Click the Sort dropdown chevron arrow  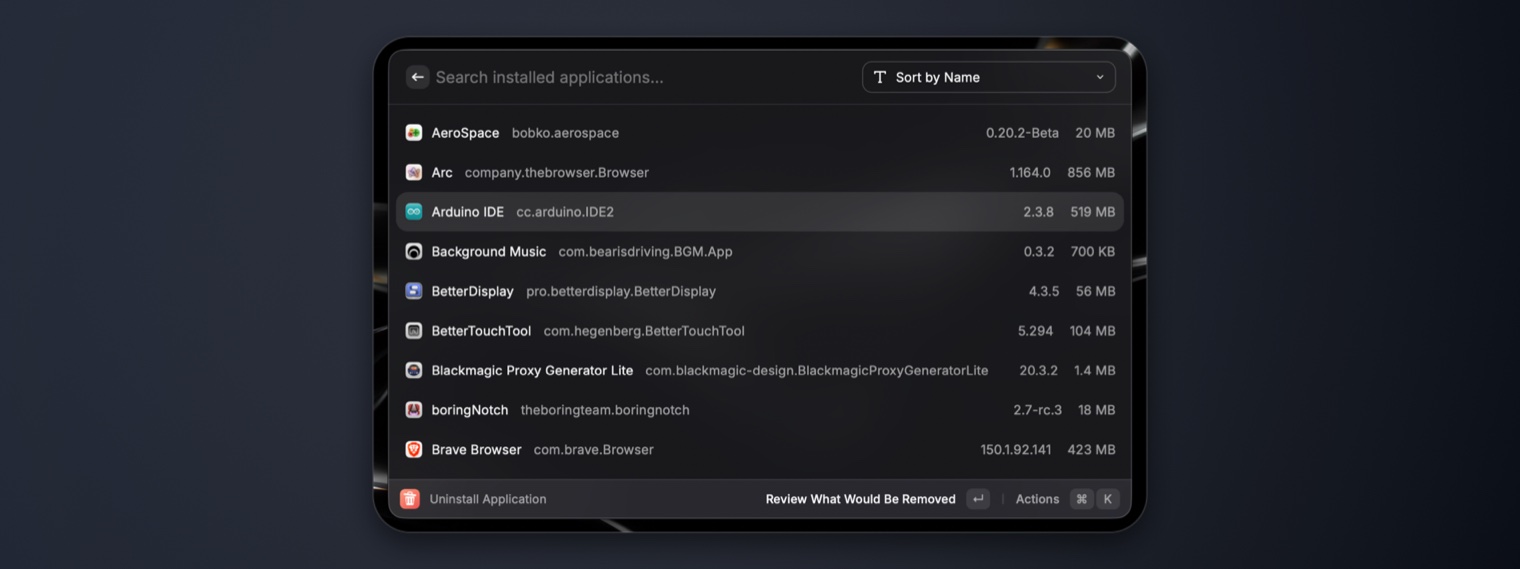[x=1100, y=77]
